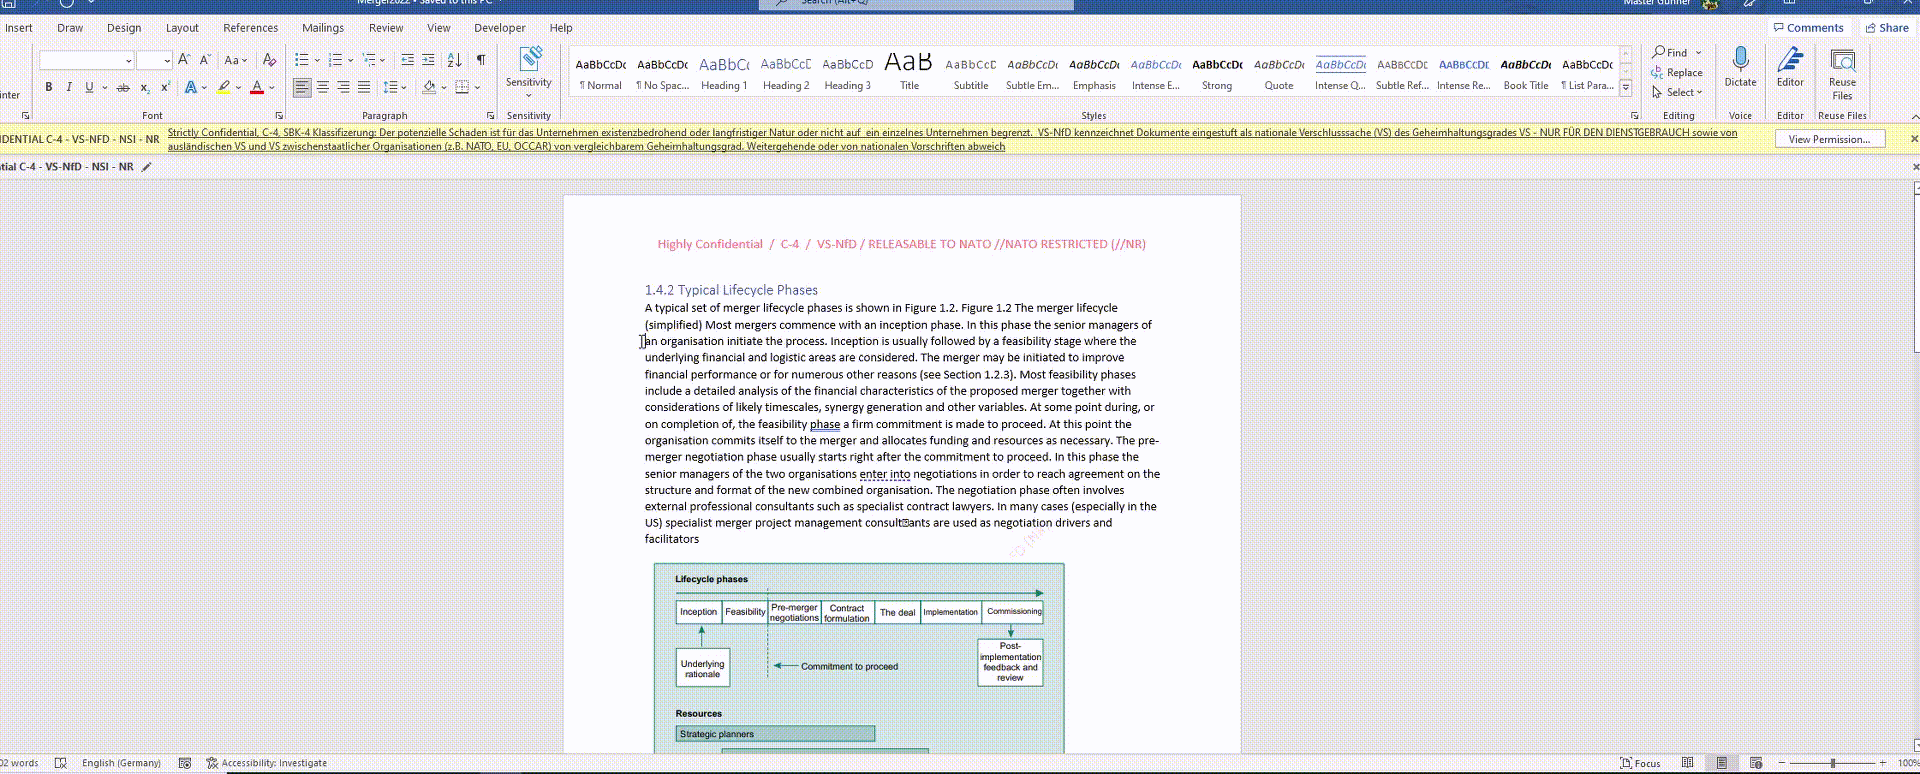The height and width of the screenshot is (774, 1920).
Task: Expand the Styles gallery More arrow
Action: click(1626, 88)
